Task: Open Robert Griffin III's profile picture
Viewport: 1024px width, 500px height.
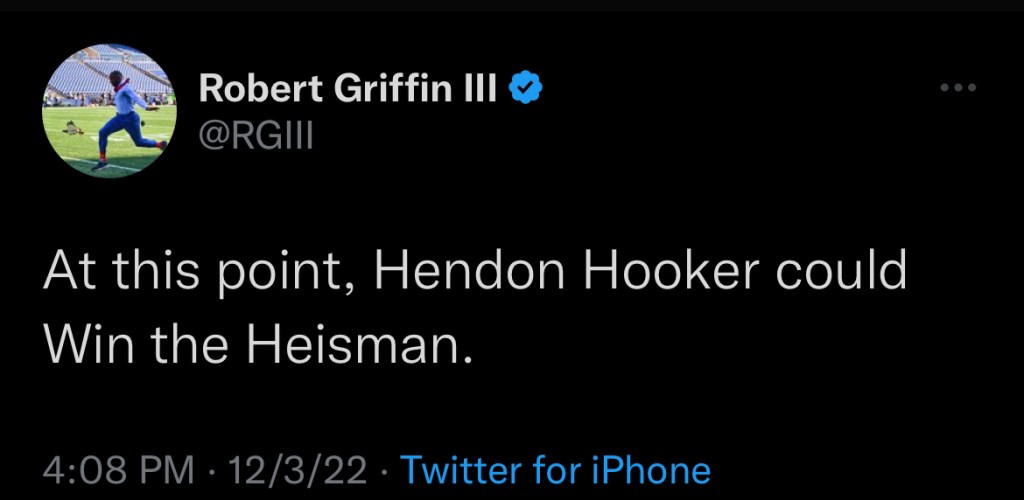Action: (110, 111)
